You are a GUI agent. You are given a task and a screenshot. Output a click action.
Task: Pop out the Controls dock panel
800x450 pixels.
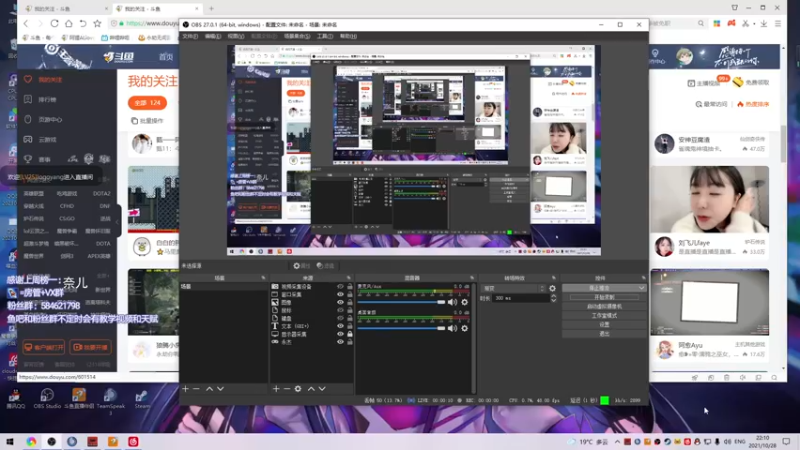(x=643, y=278)
